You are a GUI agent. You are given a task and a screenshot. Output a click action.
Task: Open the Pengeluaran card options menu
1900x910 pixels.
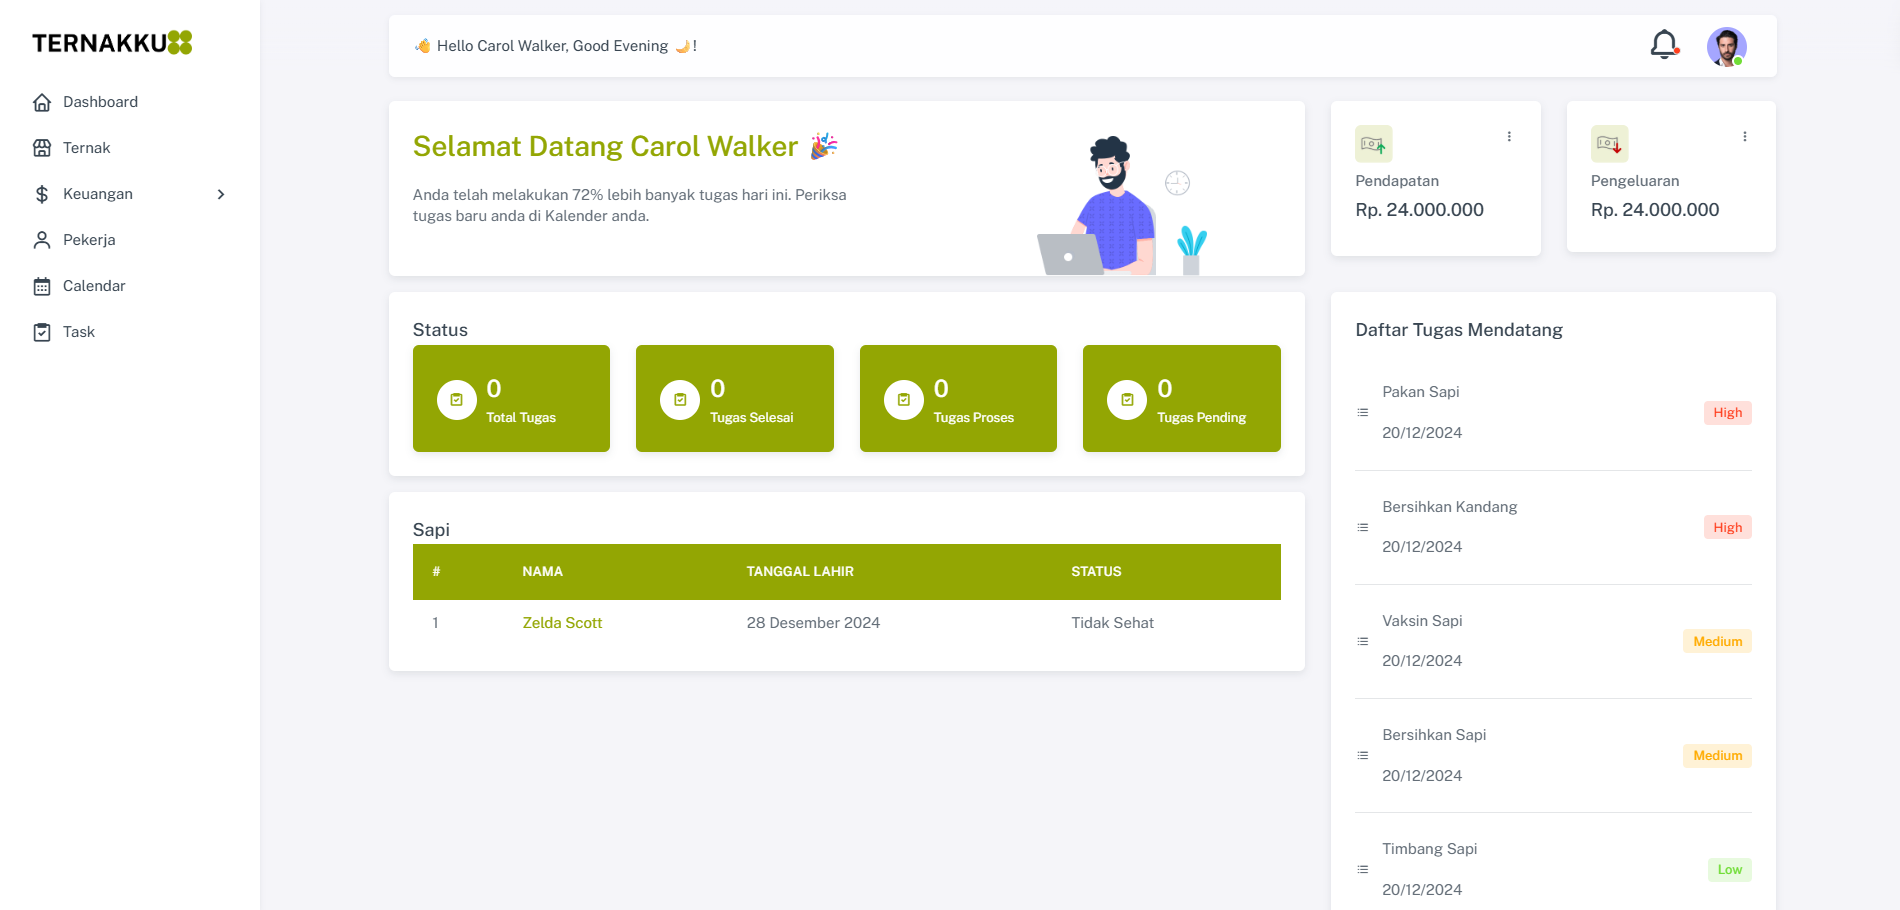click(x=1745, y=137)
